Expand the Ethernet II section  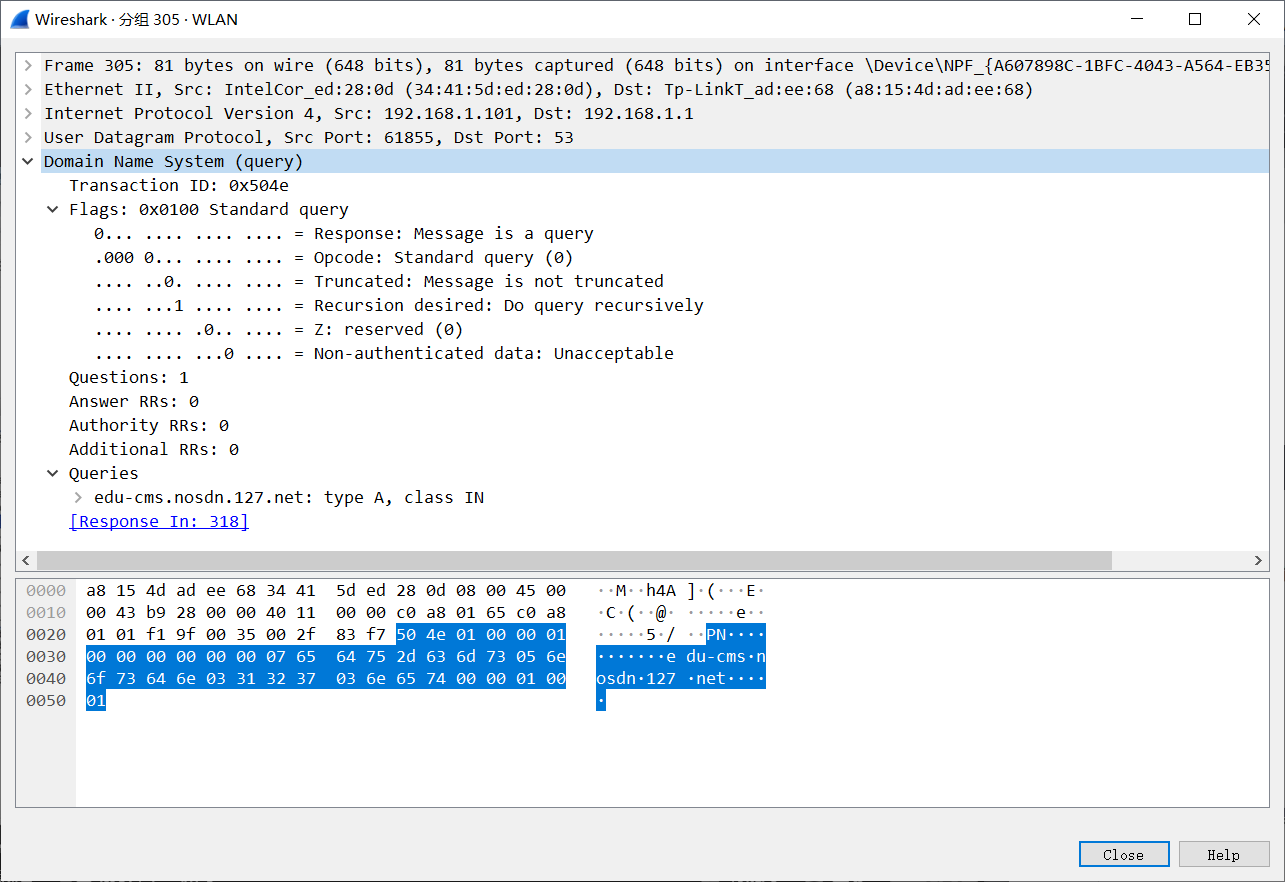click(28, 90)
